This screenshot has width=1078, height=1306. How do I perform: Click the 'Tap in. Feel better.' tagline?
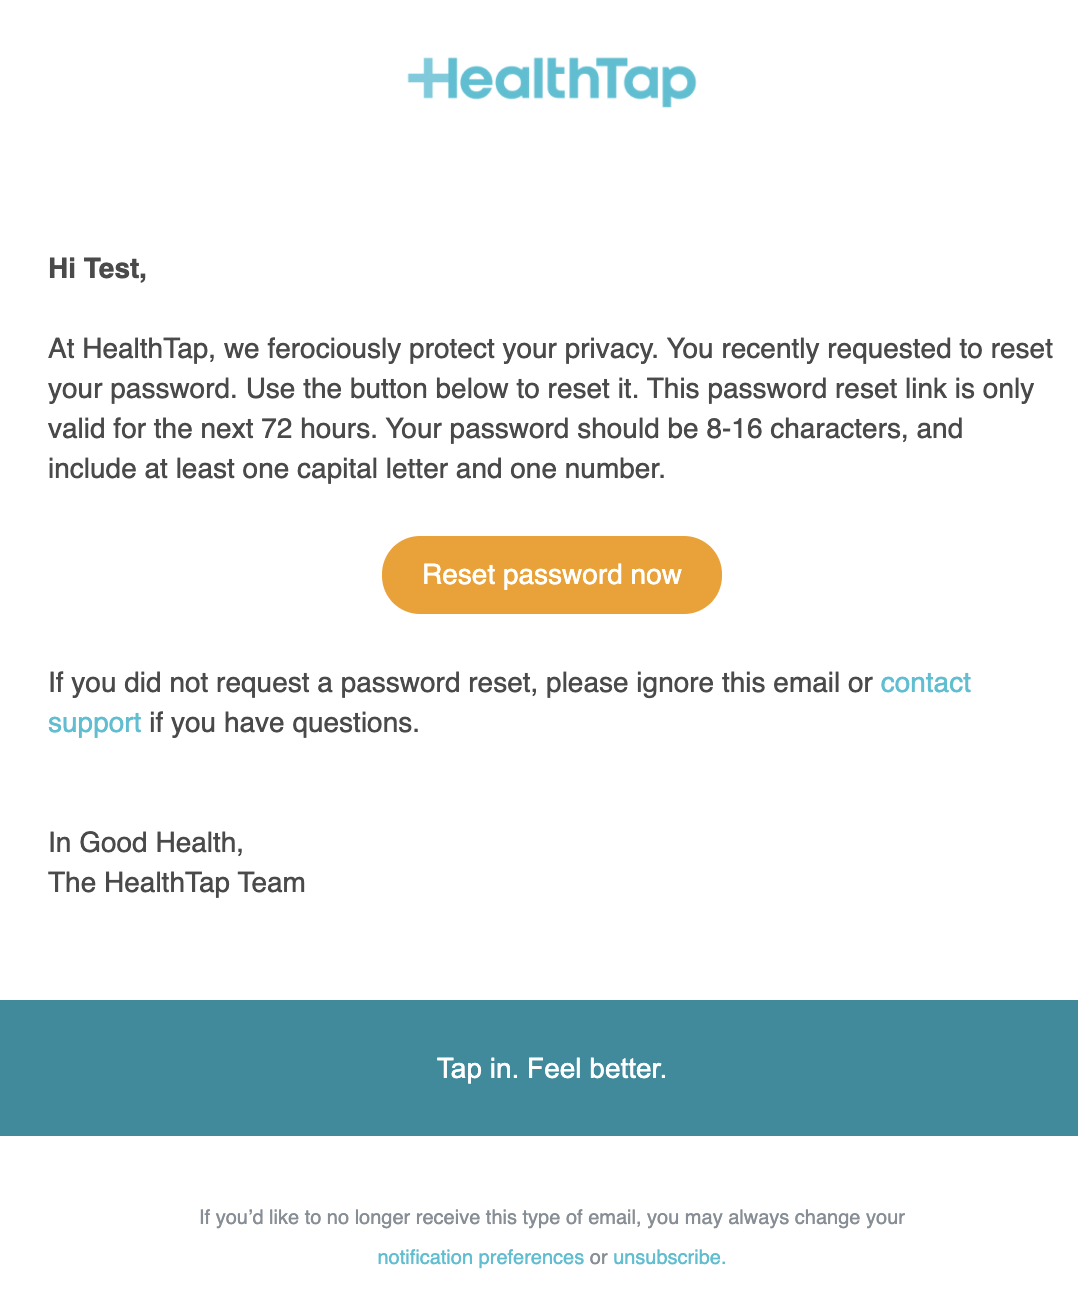tap(552, 1068)
